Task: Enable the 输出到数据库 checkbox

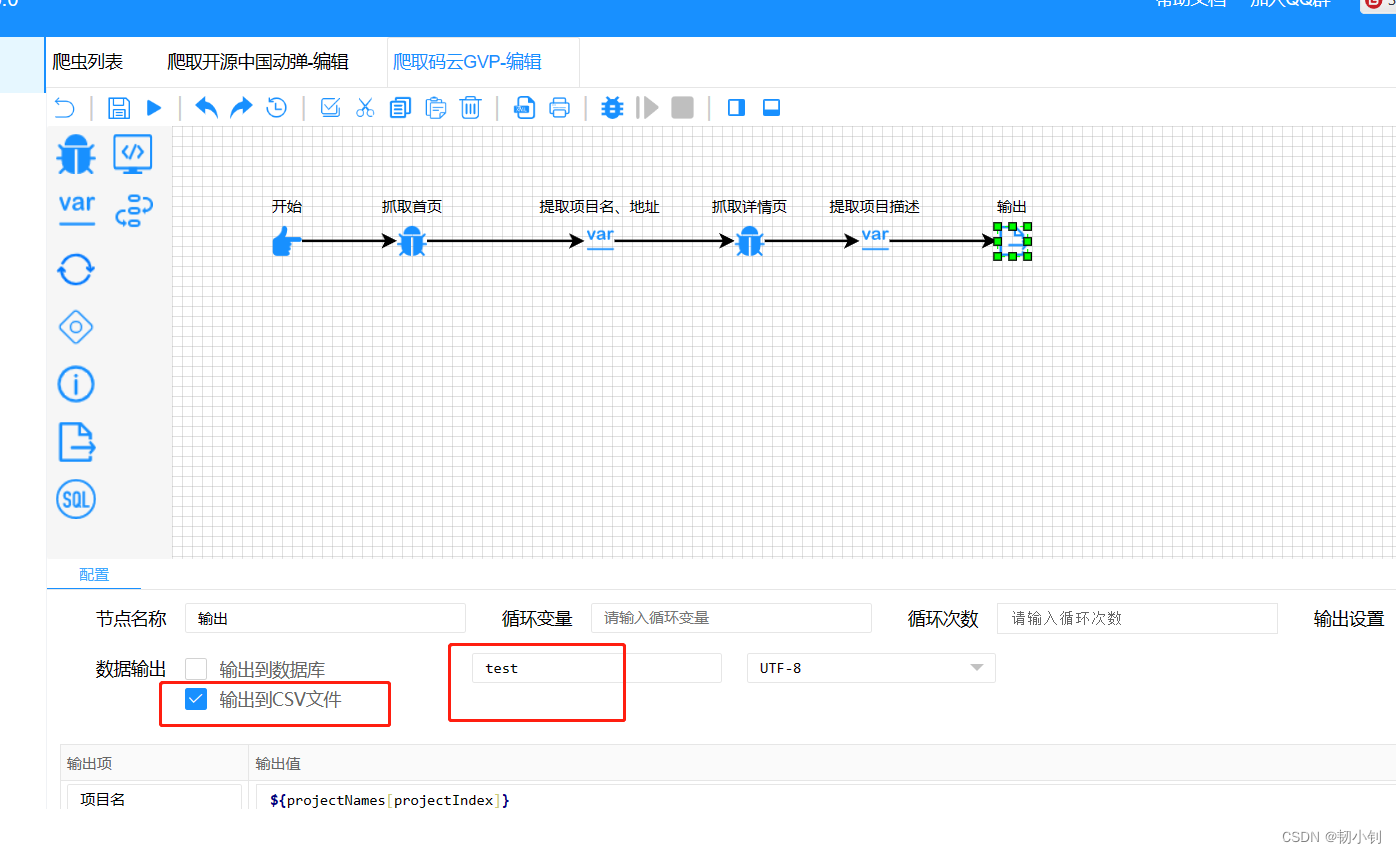Action: point(196,669)
